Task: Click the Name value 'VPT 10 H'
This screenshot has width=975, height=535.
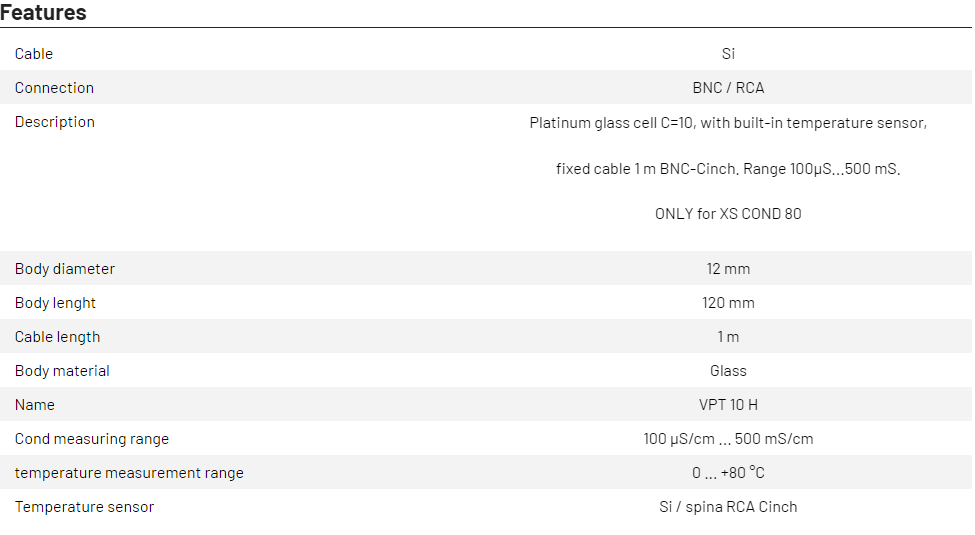Action: [x=728, y=405]
